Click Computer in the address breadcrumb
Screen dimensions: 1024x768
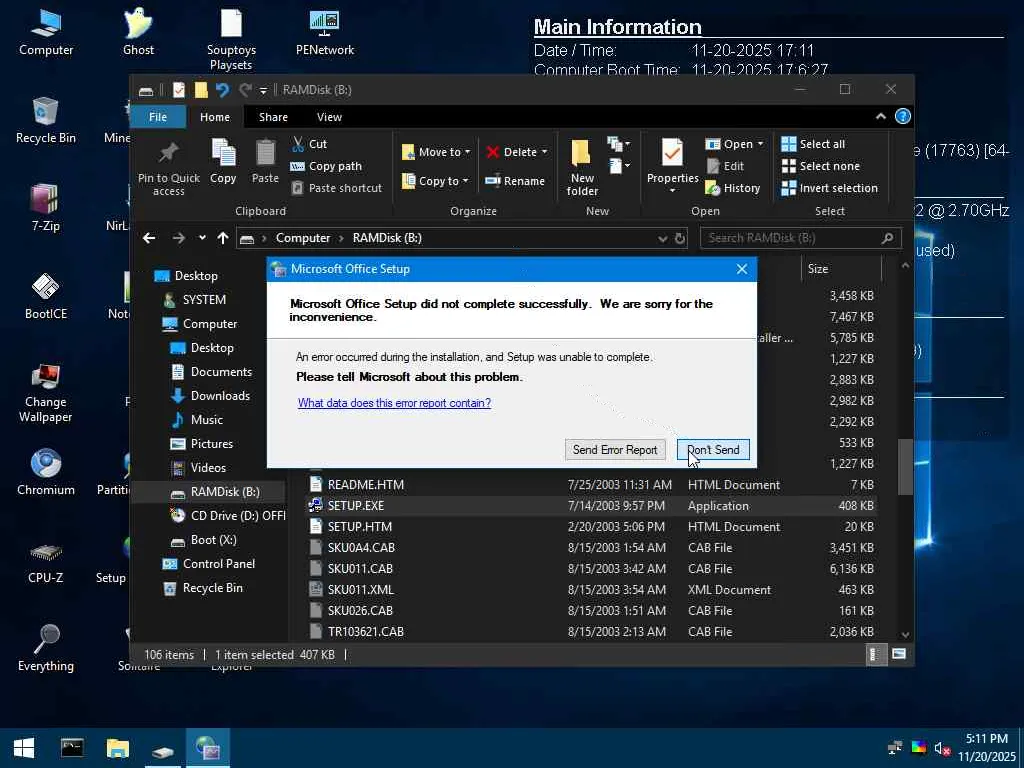pyautogui.click(x=302, y=238)
